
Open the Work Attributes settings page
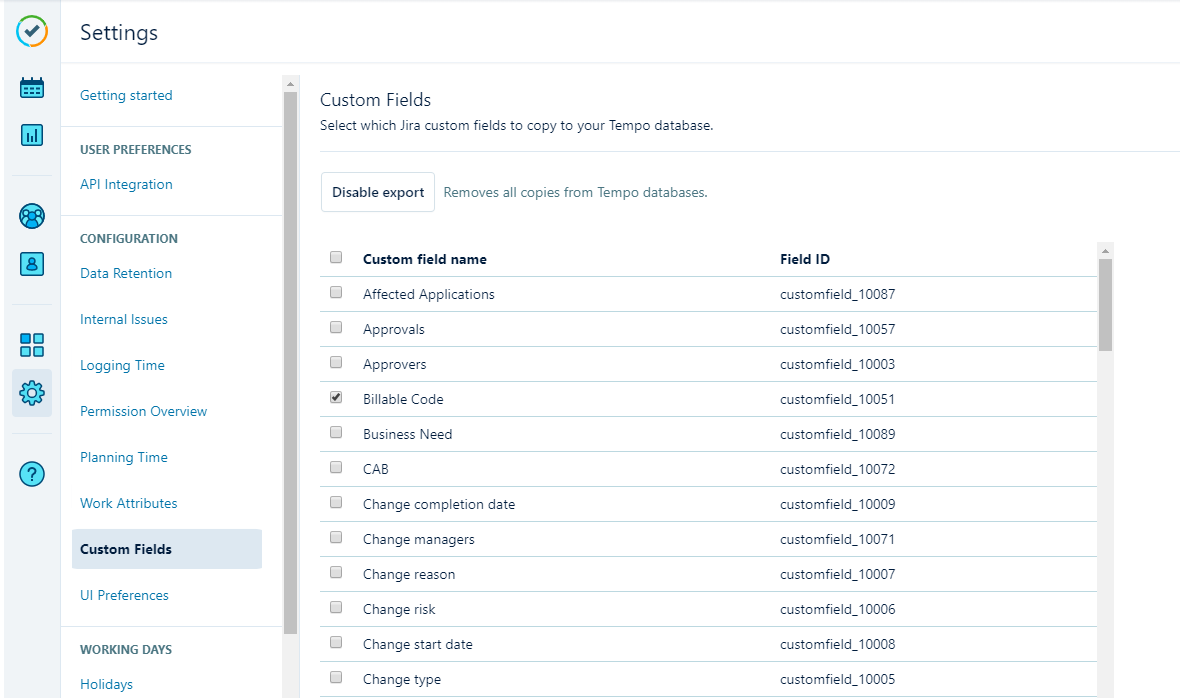pos(129,503)
